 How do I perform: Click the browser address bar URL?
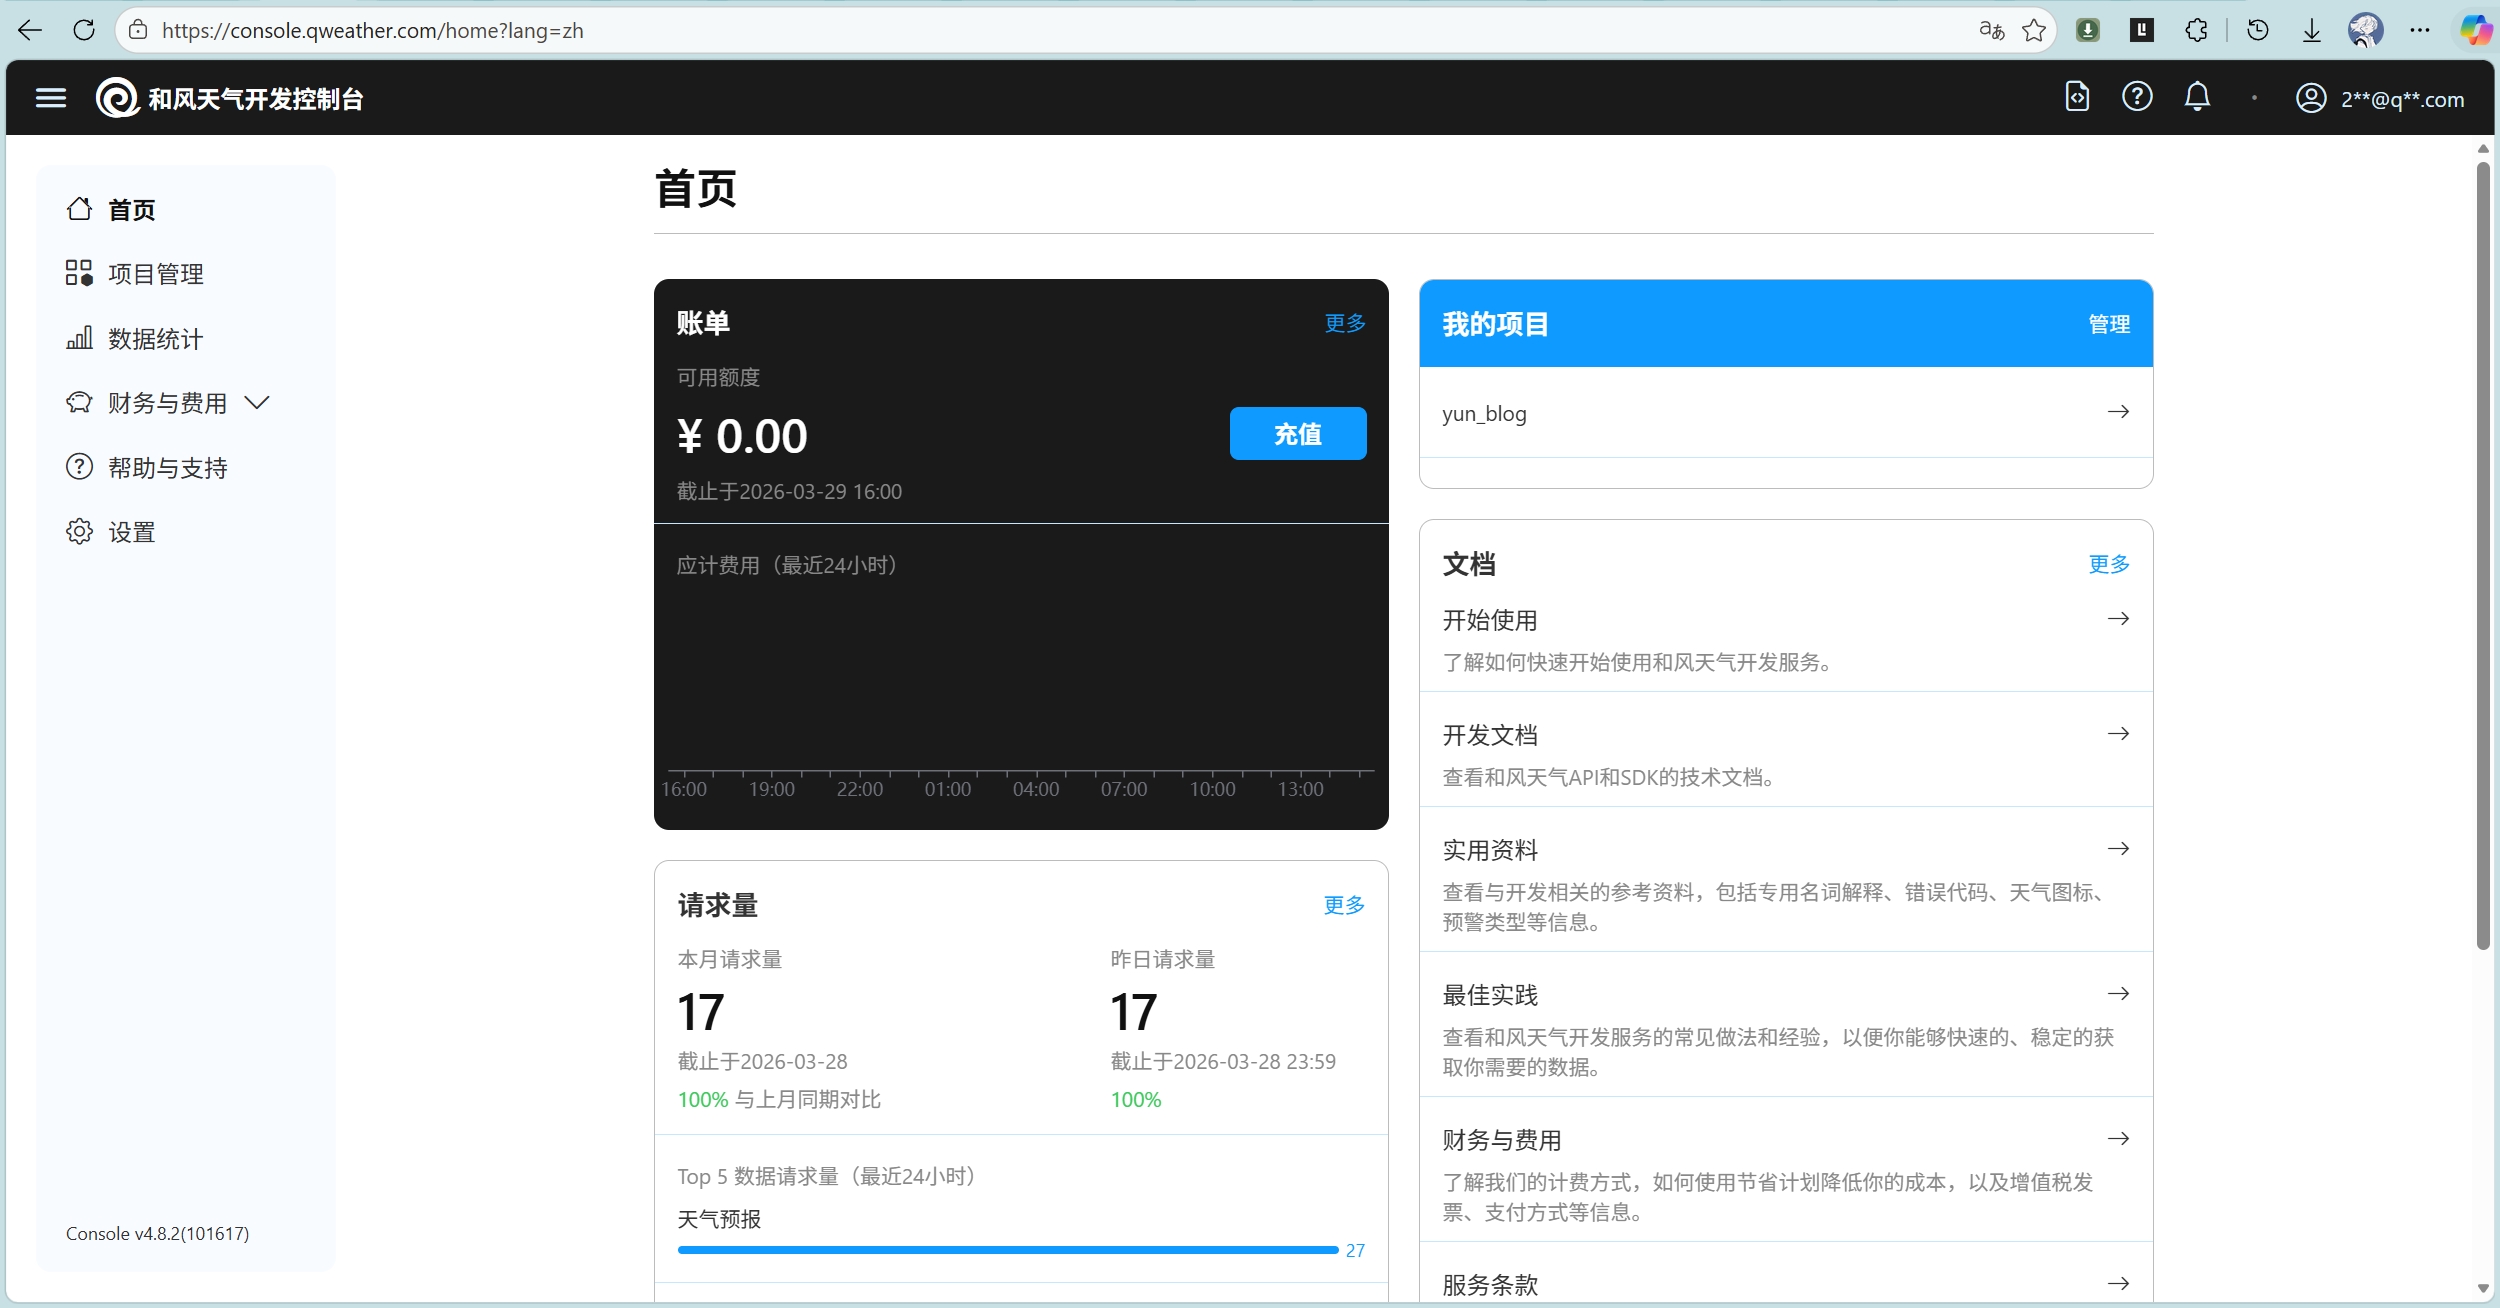(x=372, y=30)
